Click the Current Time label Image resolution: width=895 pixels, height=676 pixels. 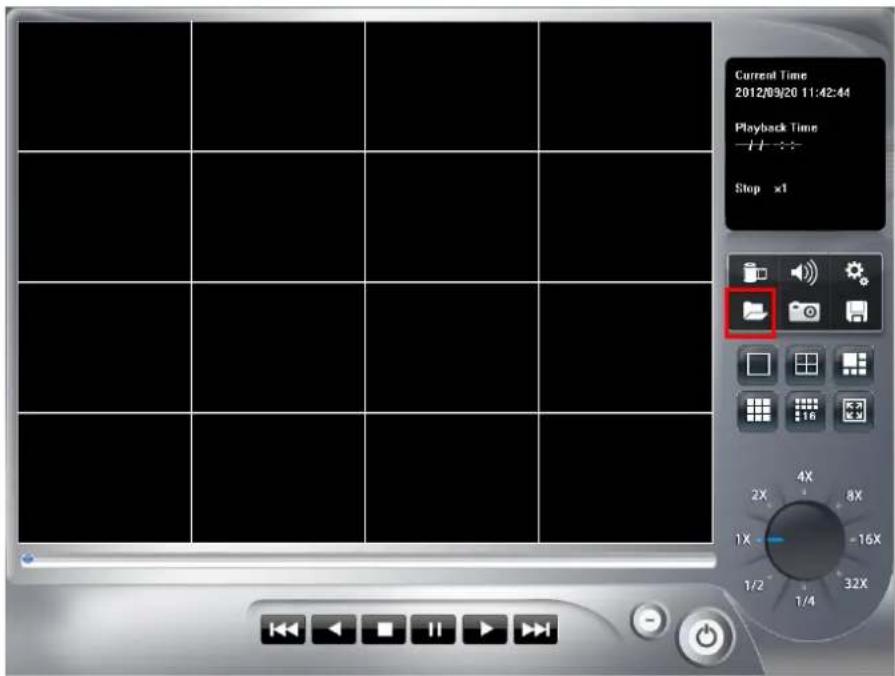click(x=771, y=75)
